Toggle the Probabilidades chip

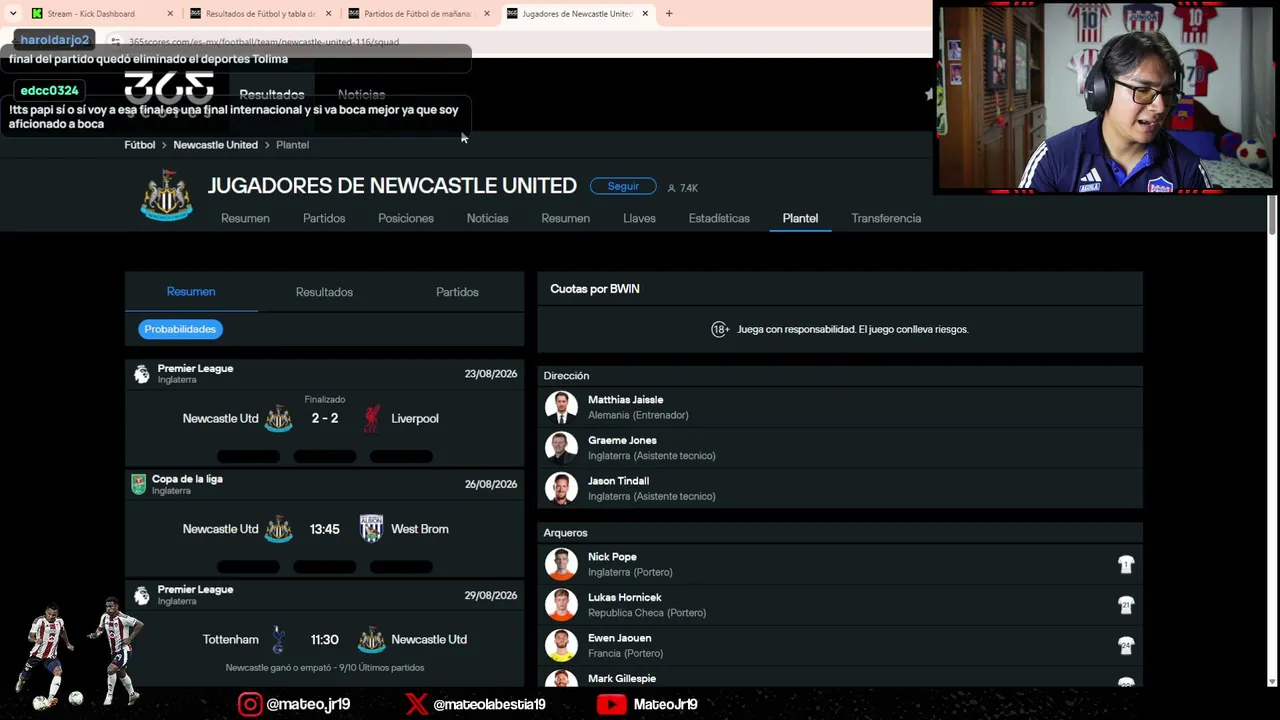[x=180, y=329]
